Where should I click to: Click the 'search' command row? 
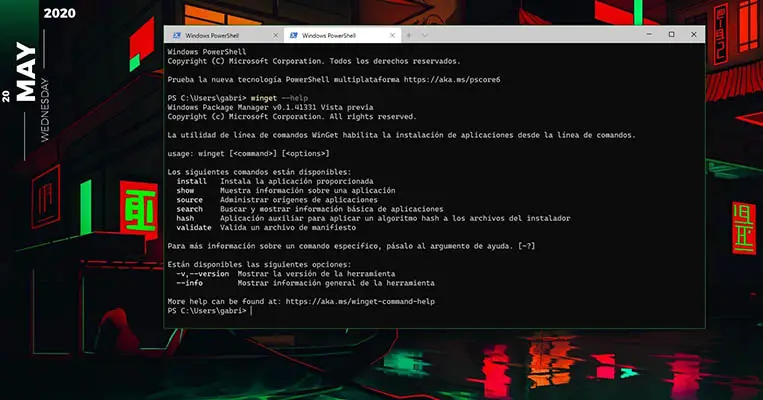tap(310, 209)
